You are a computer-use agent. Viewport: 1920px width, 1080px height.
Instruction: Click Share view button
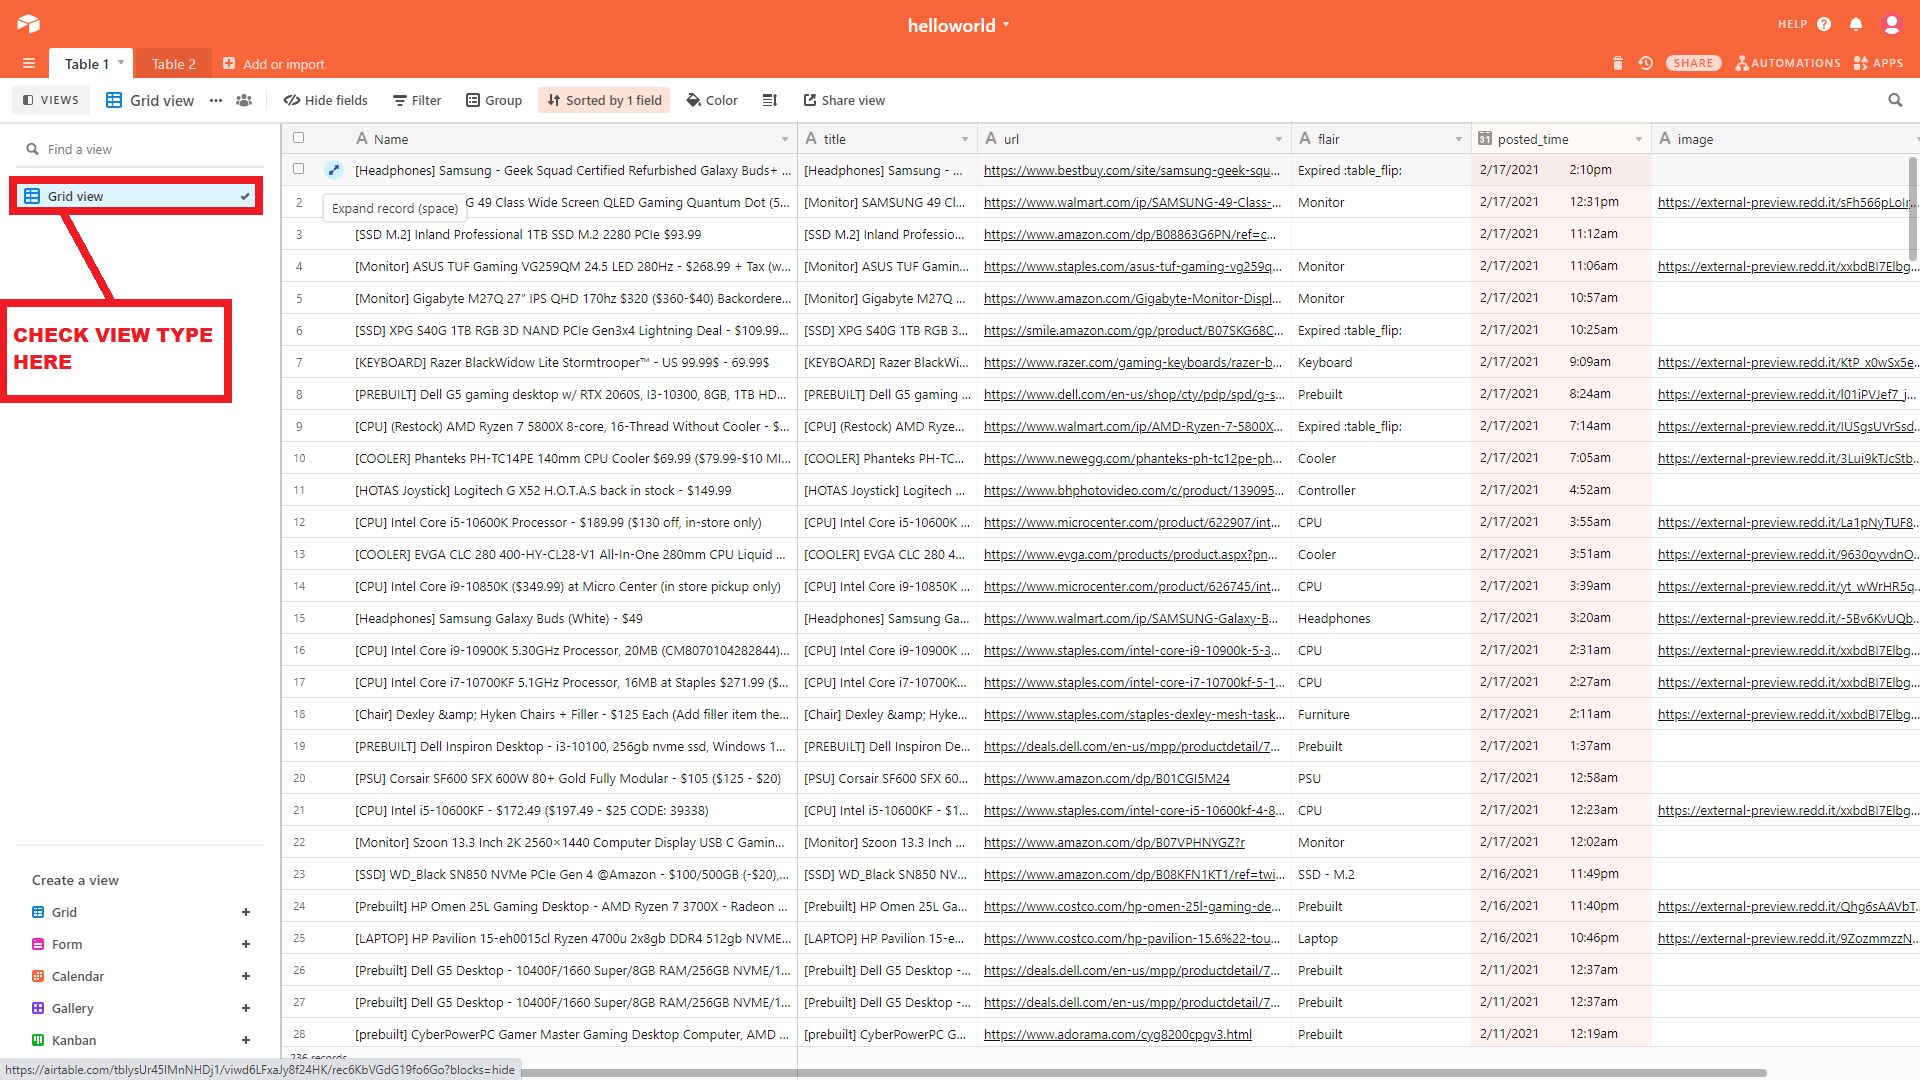click(x=844, y=100)
